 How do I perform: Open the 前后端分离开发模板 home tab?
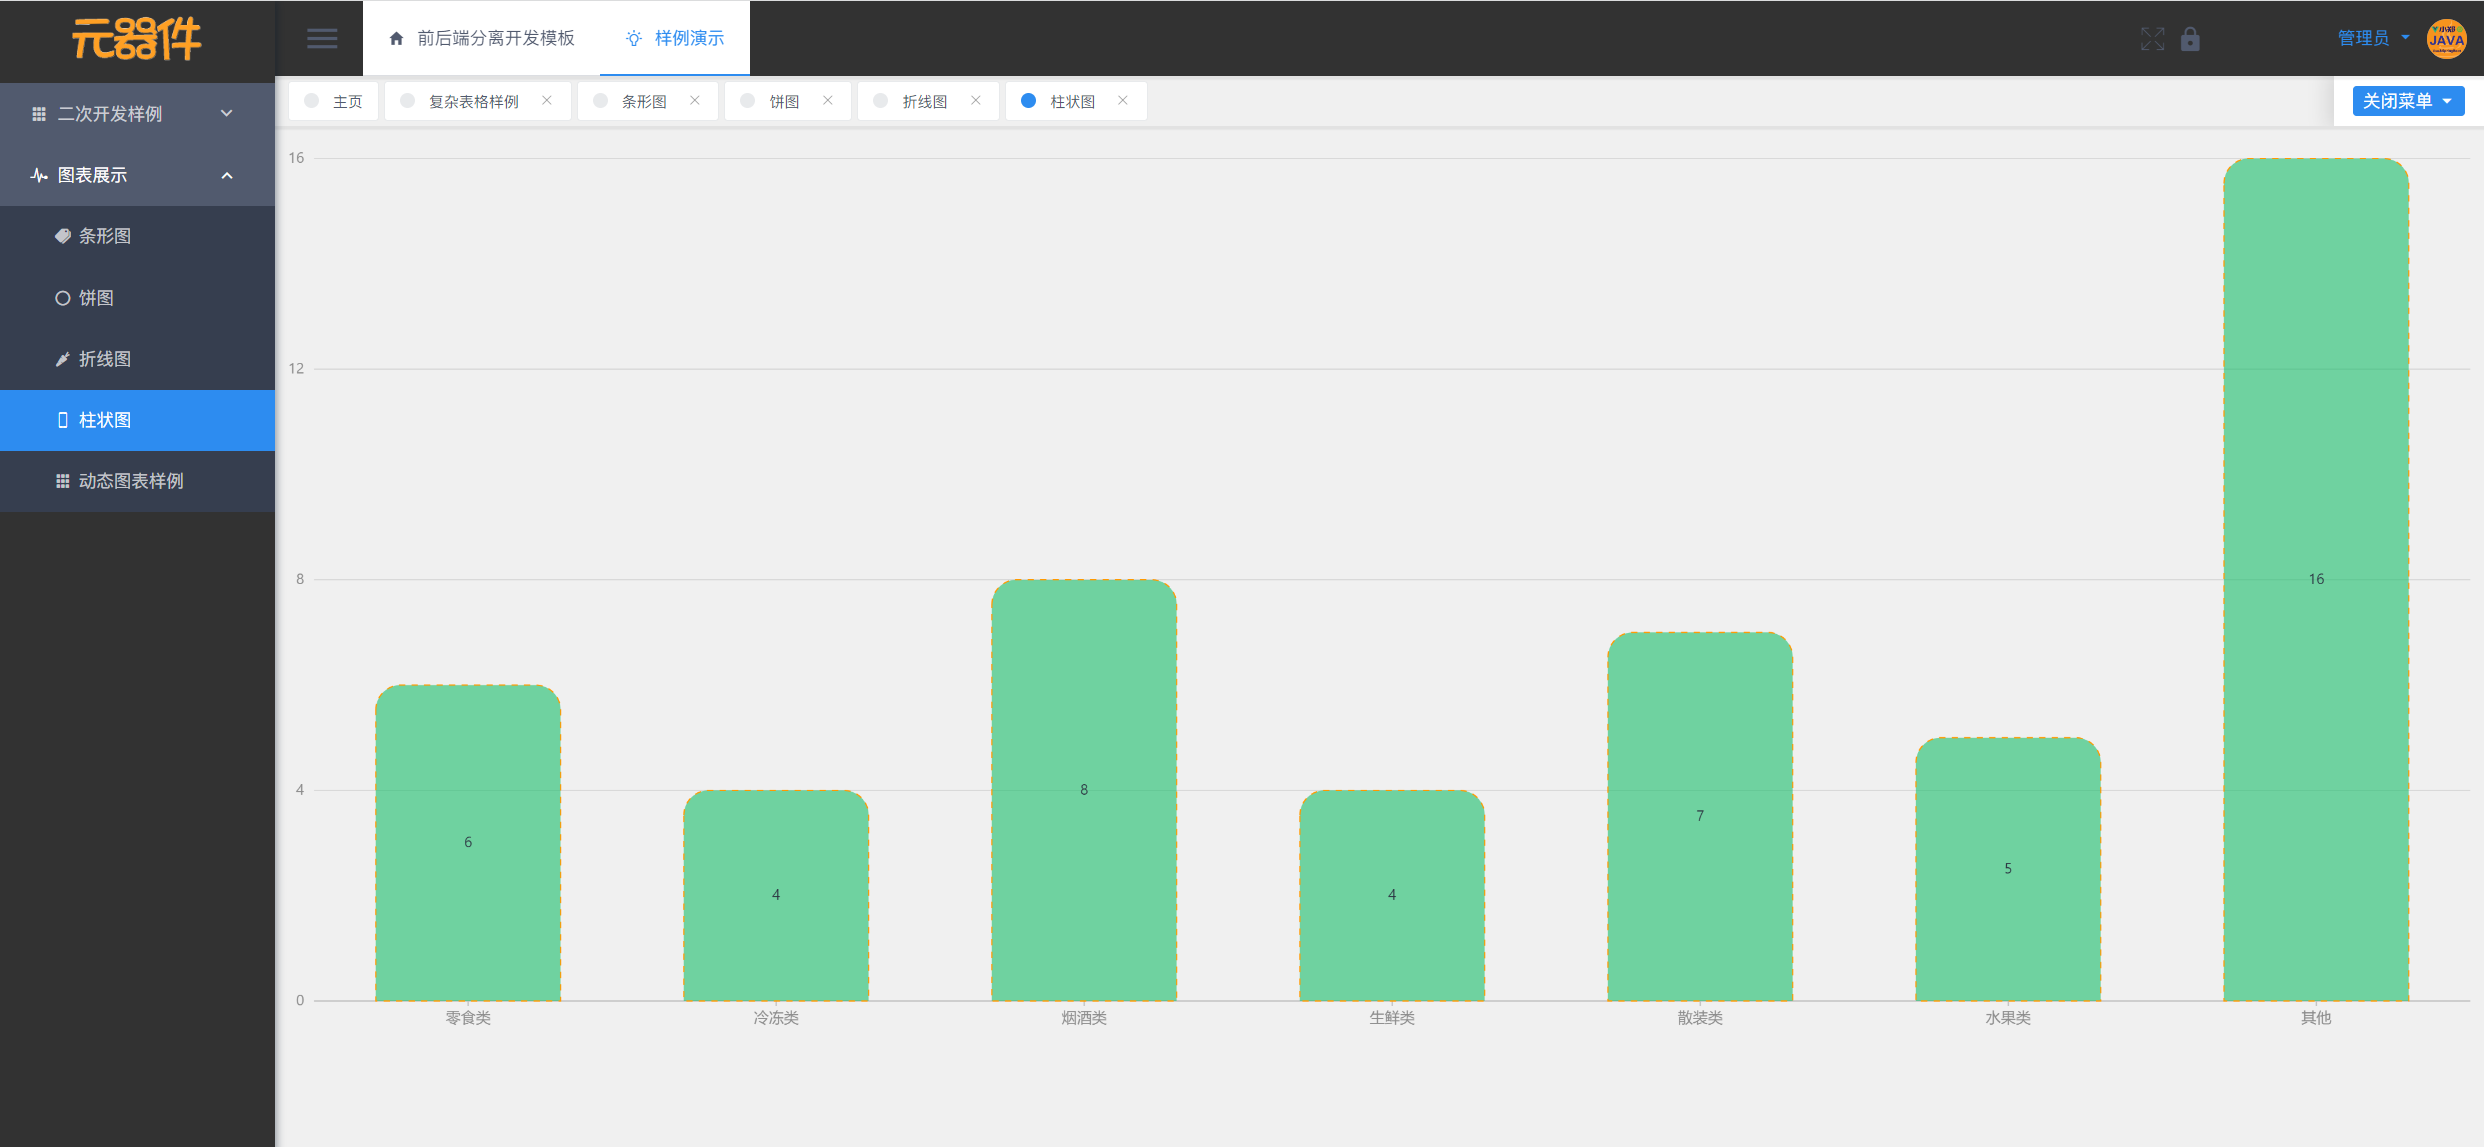point(482,38)
